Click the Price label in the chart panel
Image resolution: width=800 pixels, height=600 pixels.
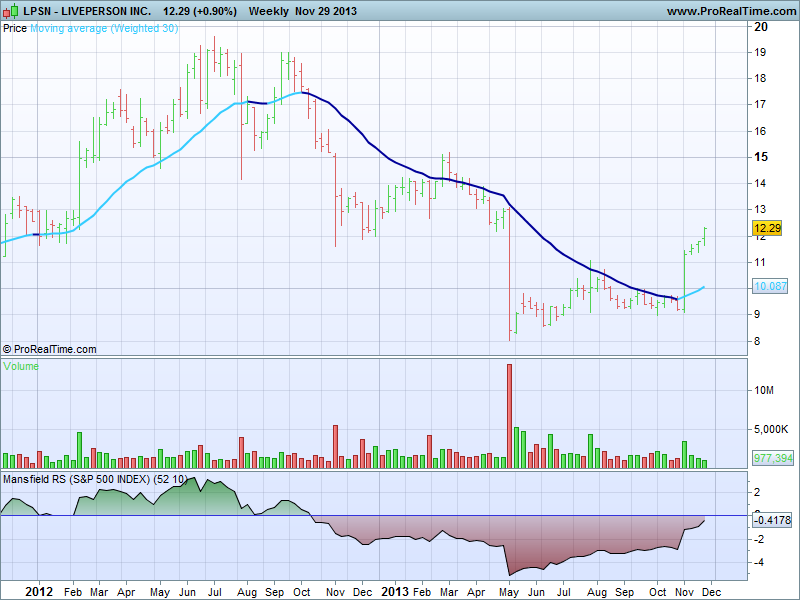click(15, 29)
